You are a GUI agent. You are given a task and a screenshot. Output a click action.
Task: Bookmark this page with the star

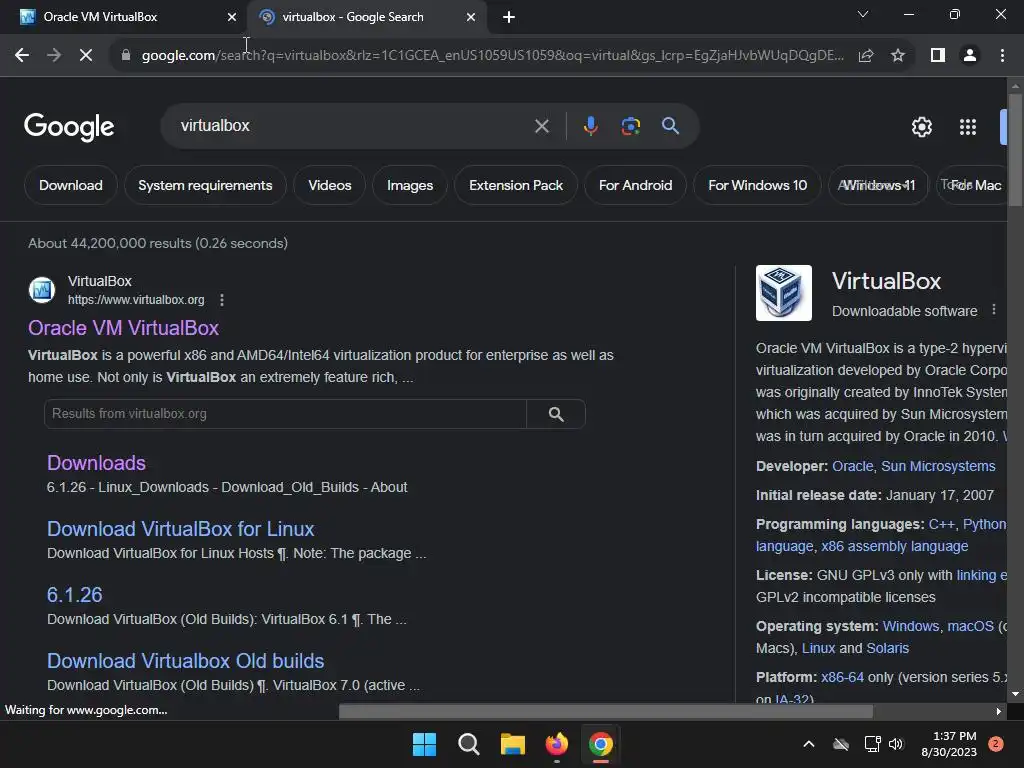898,56
